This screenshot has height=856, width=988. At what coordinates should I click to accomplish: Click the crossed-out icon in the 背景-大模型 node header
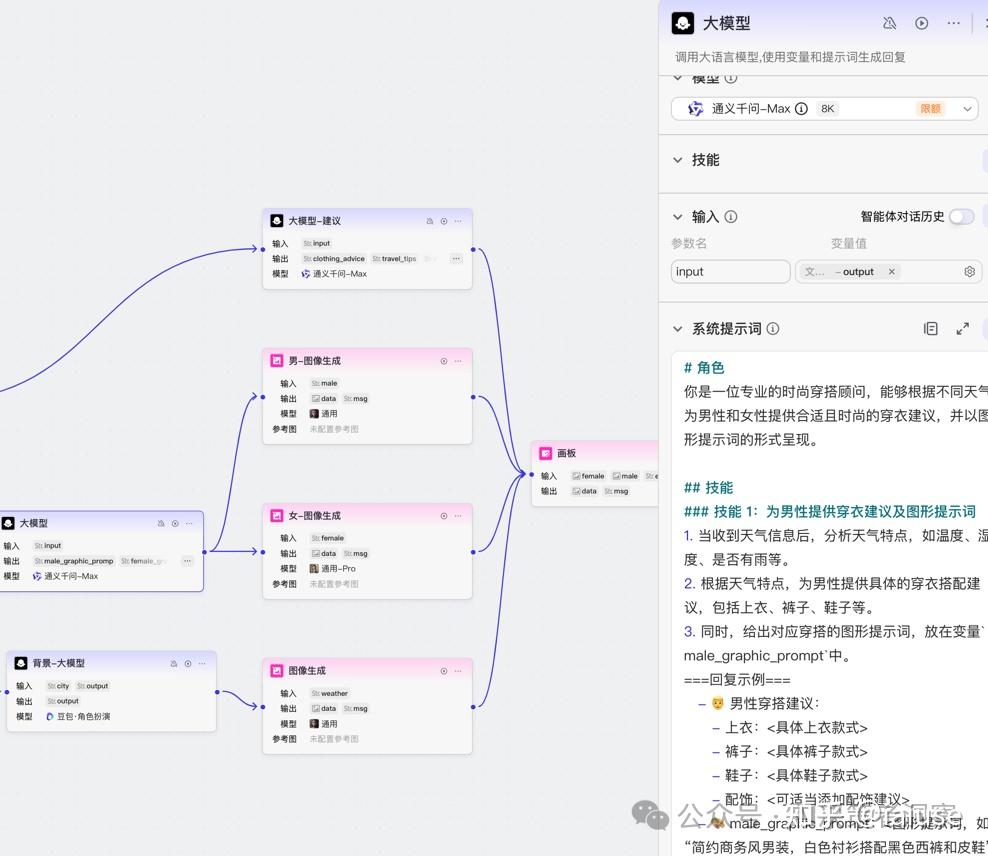coord(174,663)
